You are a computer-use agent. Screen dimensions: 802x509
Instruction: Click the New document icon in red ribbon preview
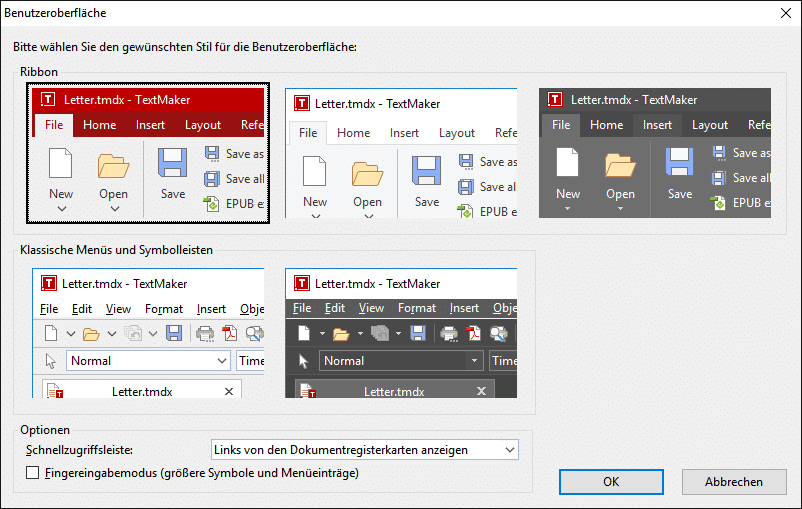pos(60,163)
